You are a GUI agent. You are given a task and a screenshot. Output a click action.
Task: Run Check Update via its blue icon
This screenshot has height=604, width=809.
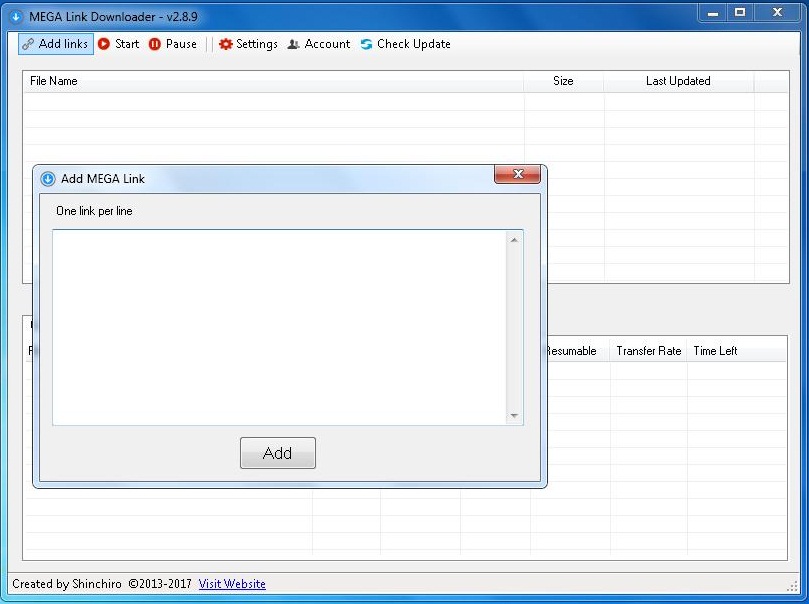click(x=365, y=44)
